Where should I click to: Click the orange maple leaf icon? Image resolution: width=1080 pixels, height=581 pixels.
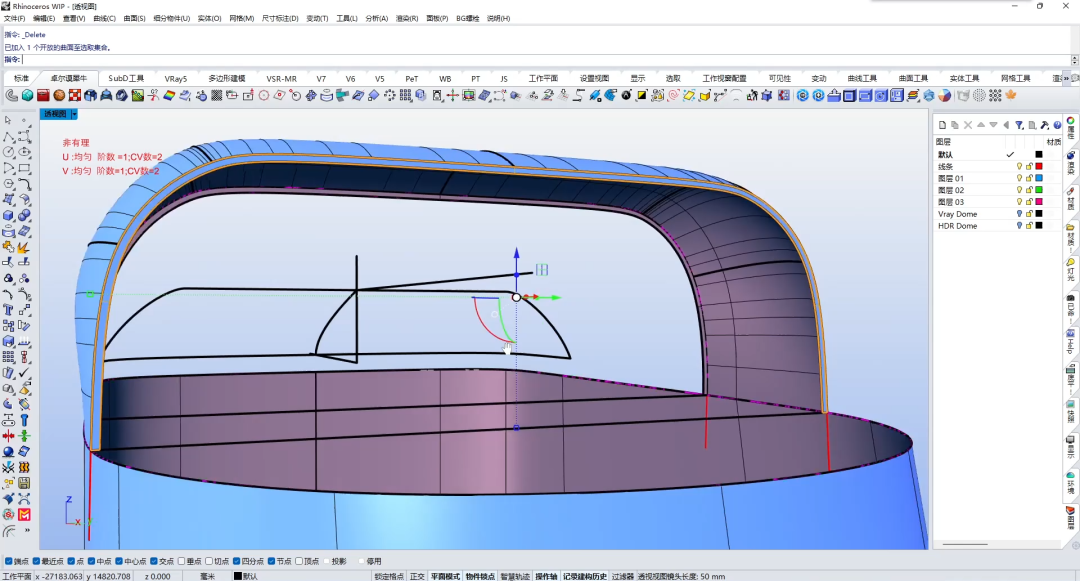1011,96
